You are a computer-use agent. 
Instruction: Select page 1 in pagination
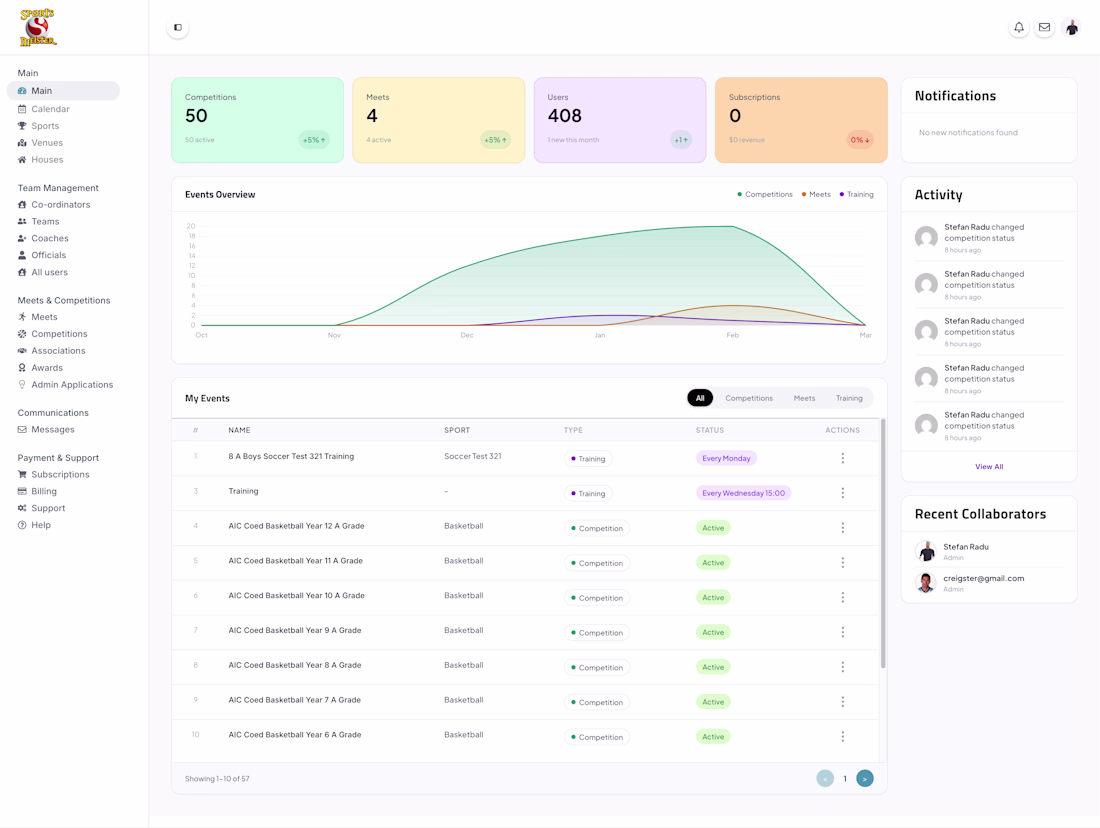845,779
